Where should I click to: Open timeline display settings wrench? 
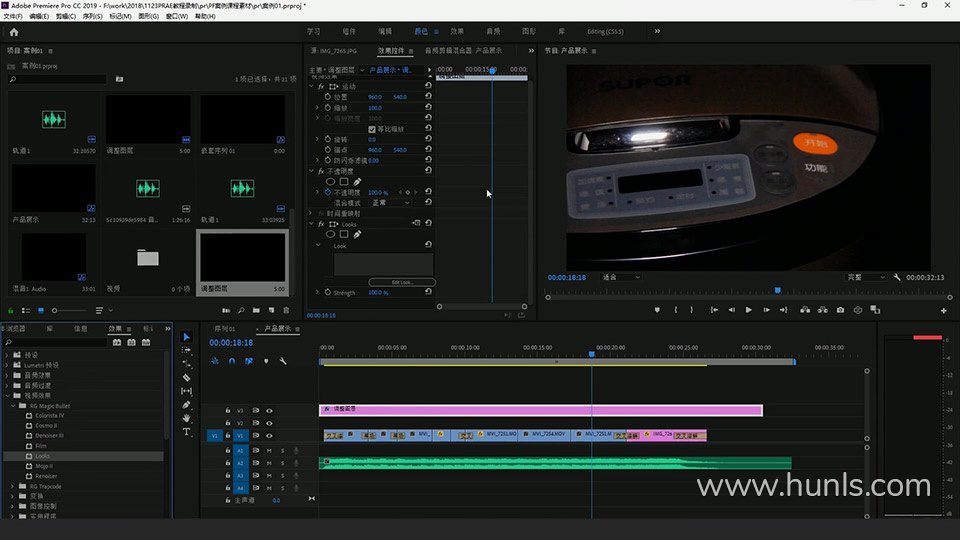click(x=283, y=361)
